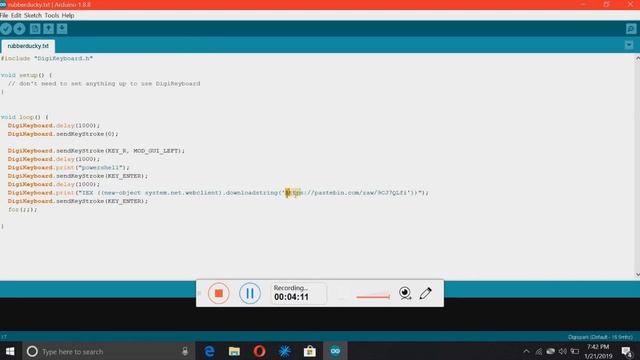
Task: Open Microsoft Store from taskbar
Action: [310, 351]
